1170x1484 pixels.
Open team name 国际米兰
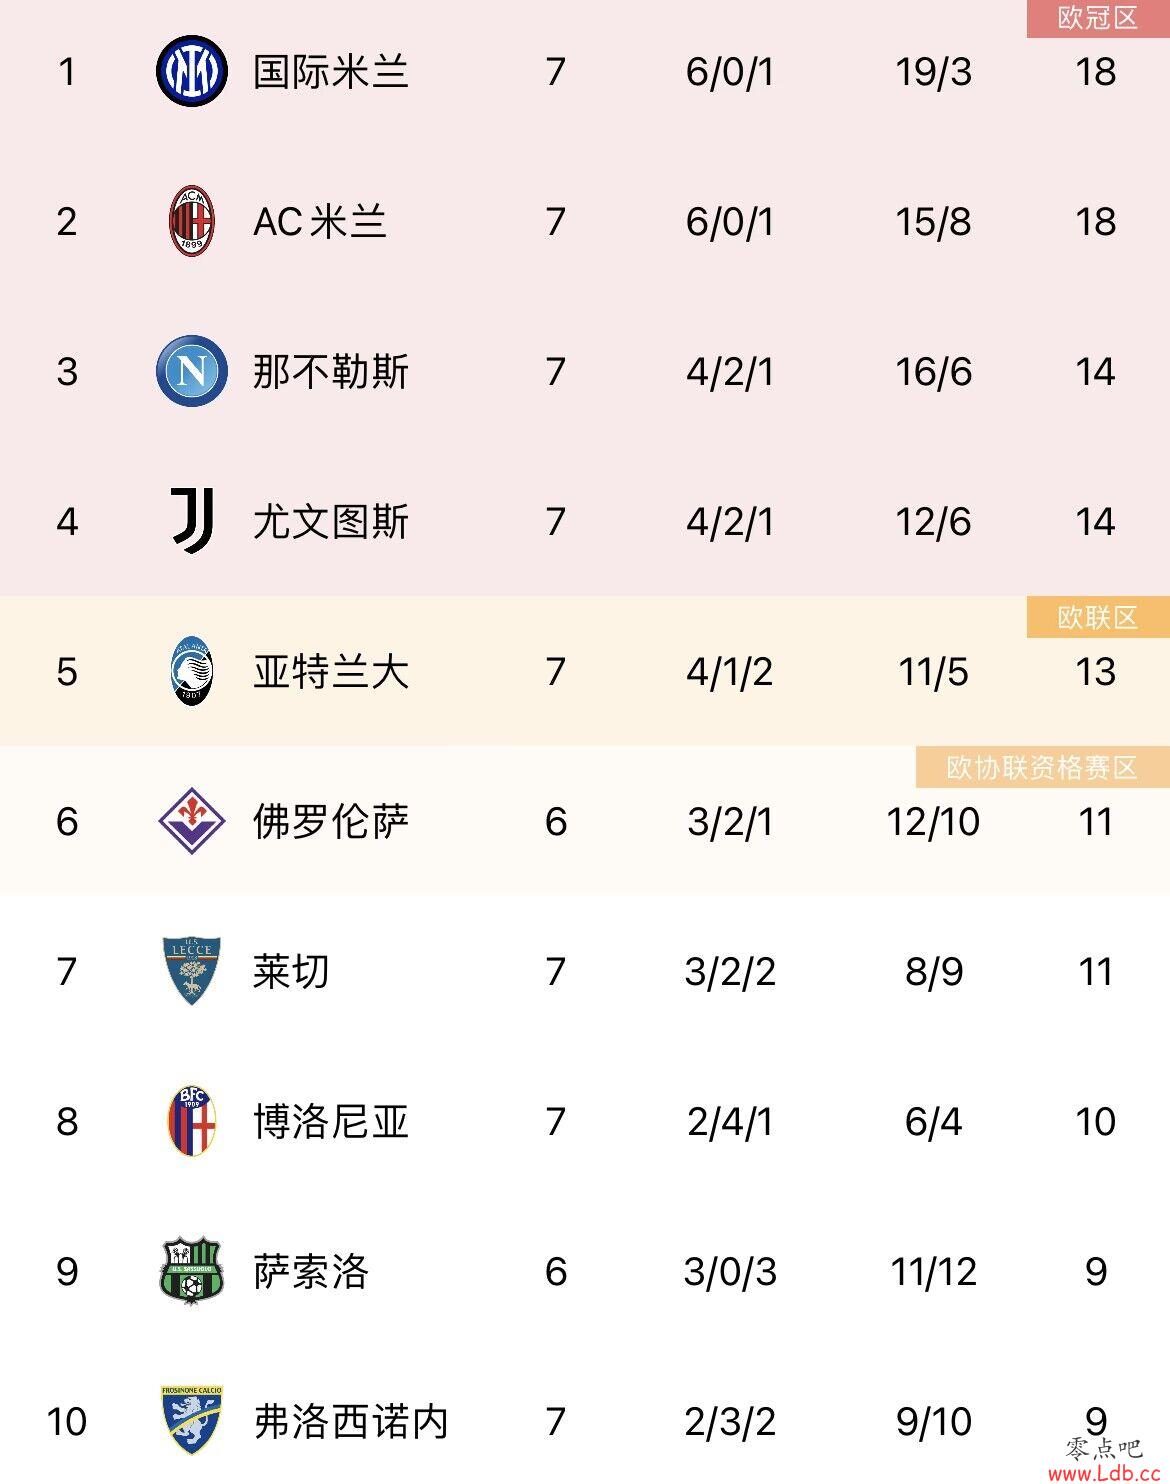pyautogui.click(x=331, y=72)
